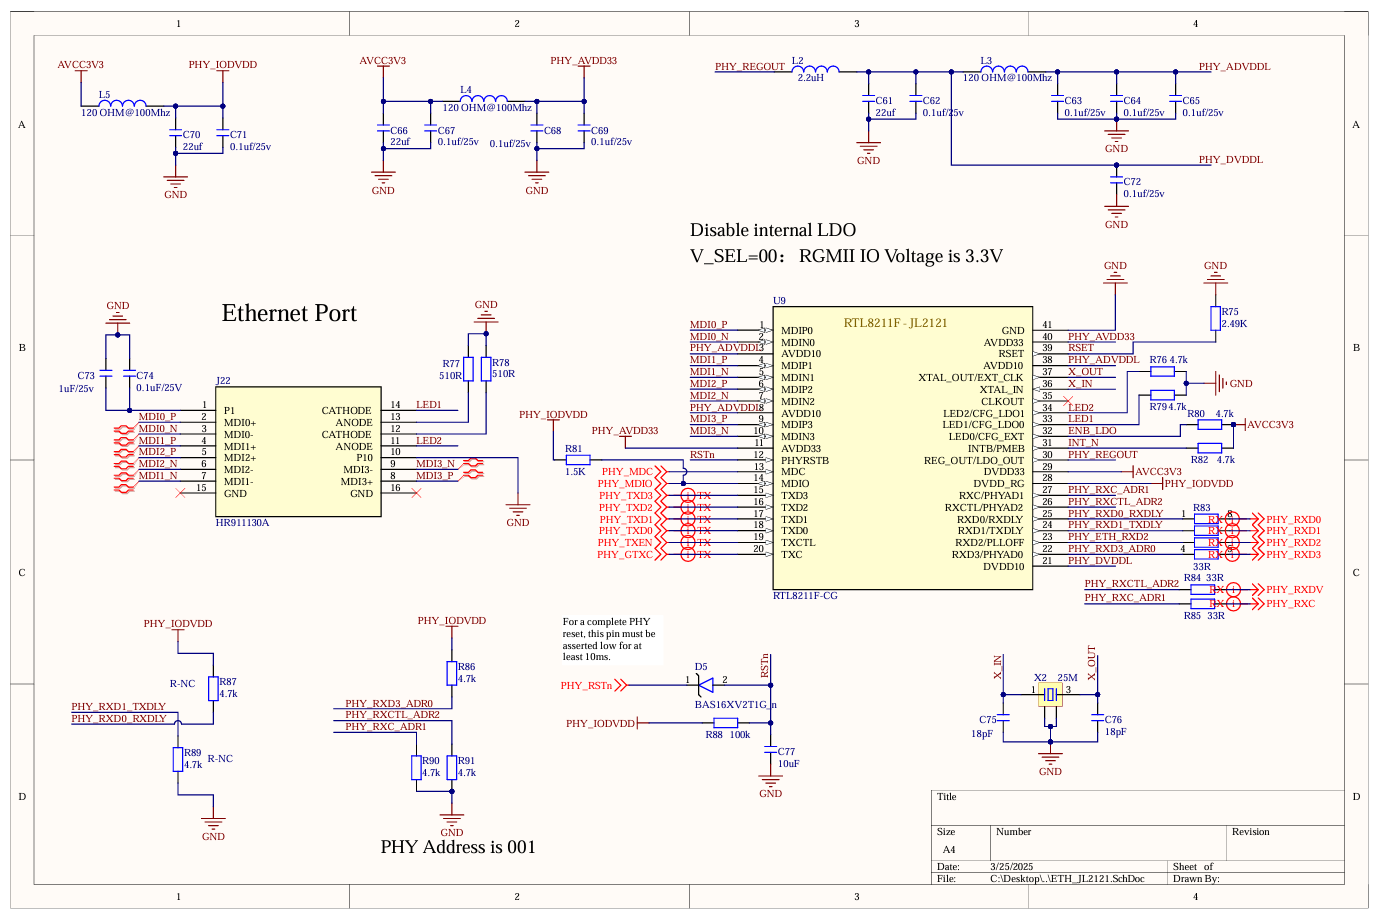Click the PHY_REGOUT label near L2
Viewport: 1375px width, 916px height.
[750, 67]
